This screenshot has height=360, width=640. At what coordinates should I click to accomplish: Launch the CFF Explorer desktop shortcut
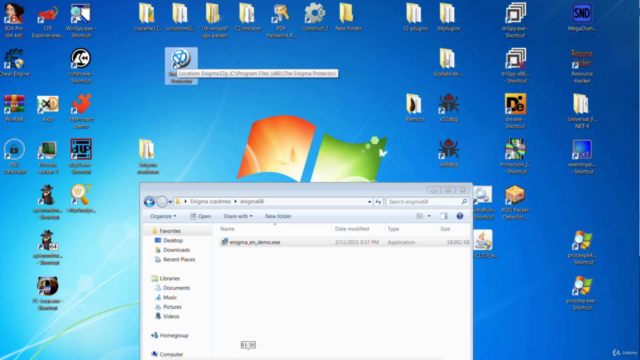tap(47, 20)
